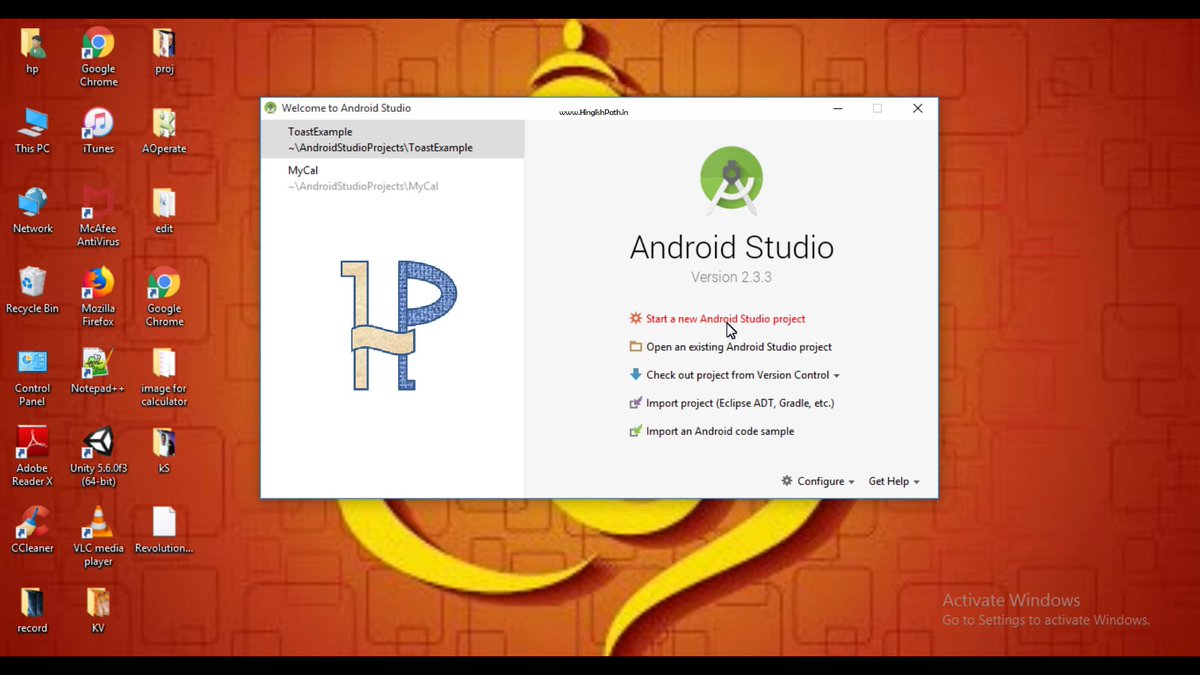This screenshot has height=675, width=1200.
Task: Launch Google Chrome icon beside Firefox
Action: point(164,283)
